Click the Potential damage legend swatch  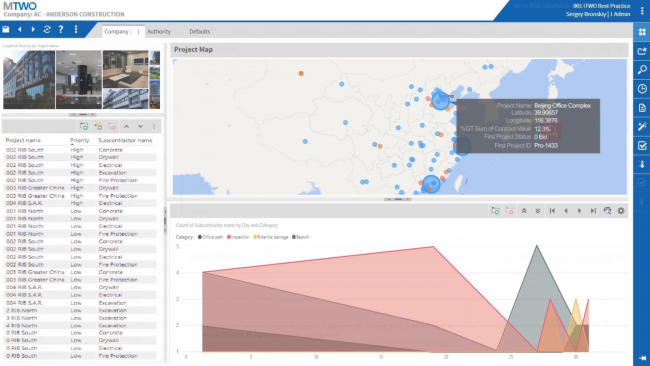pyautogui.click(x=255, y=237)
